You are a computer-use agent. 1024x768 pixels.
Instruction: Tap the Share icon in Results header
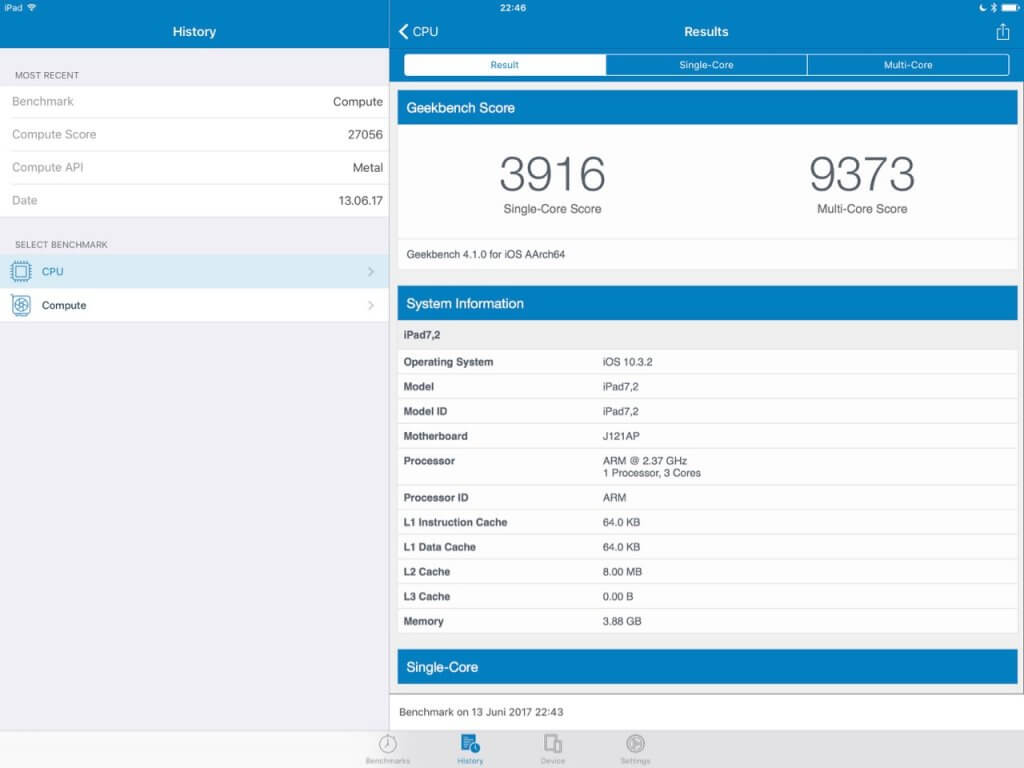click(x=1002, y=32)
